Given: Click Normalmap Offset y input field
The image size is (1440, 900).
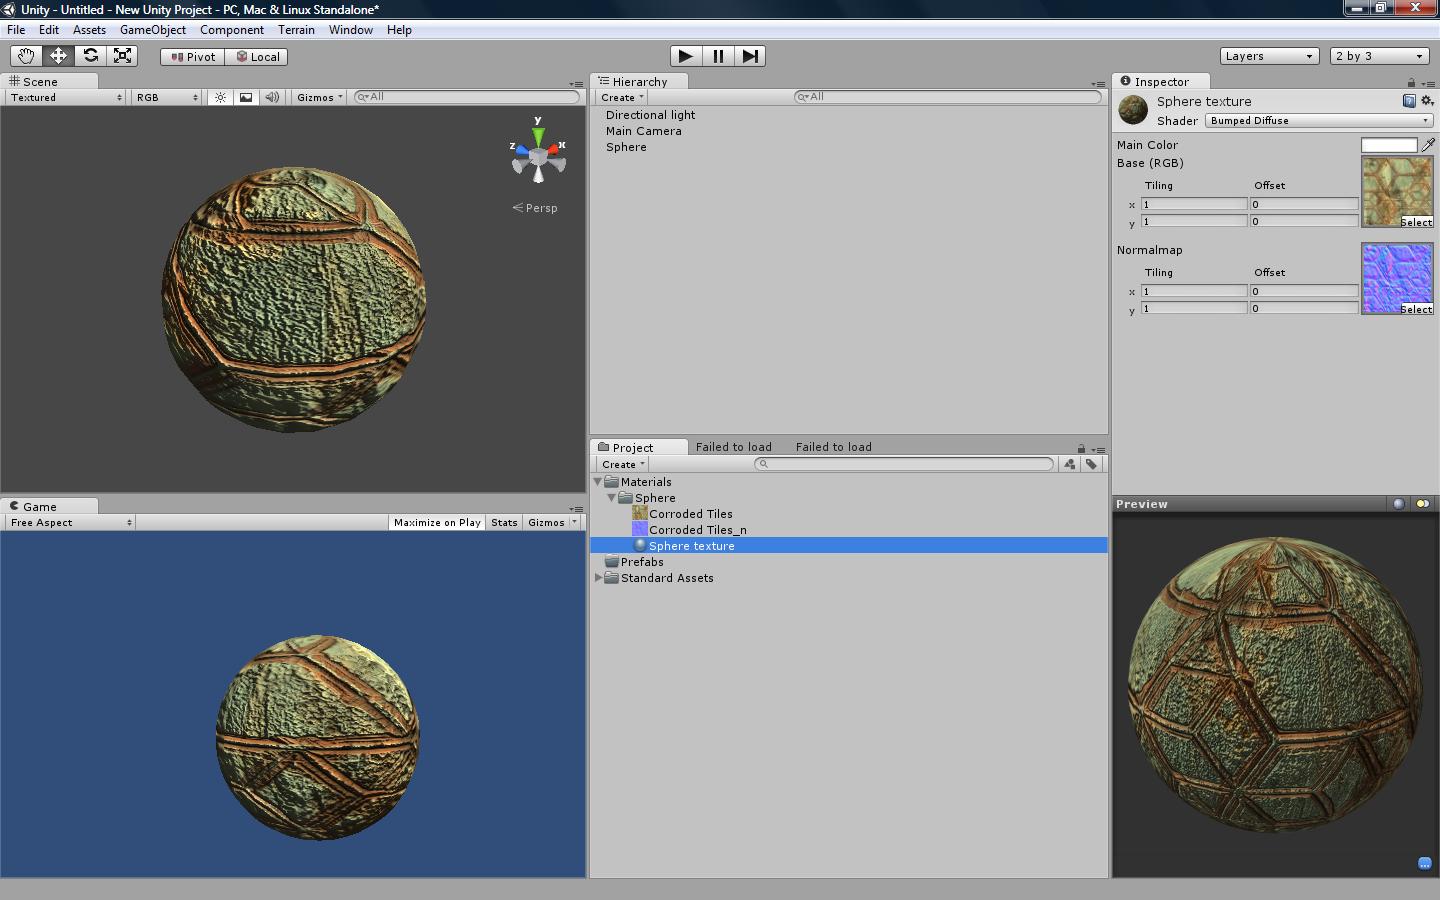Looking at the screenshot, I should click(x=1304, y=308).
